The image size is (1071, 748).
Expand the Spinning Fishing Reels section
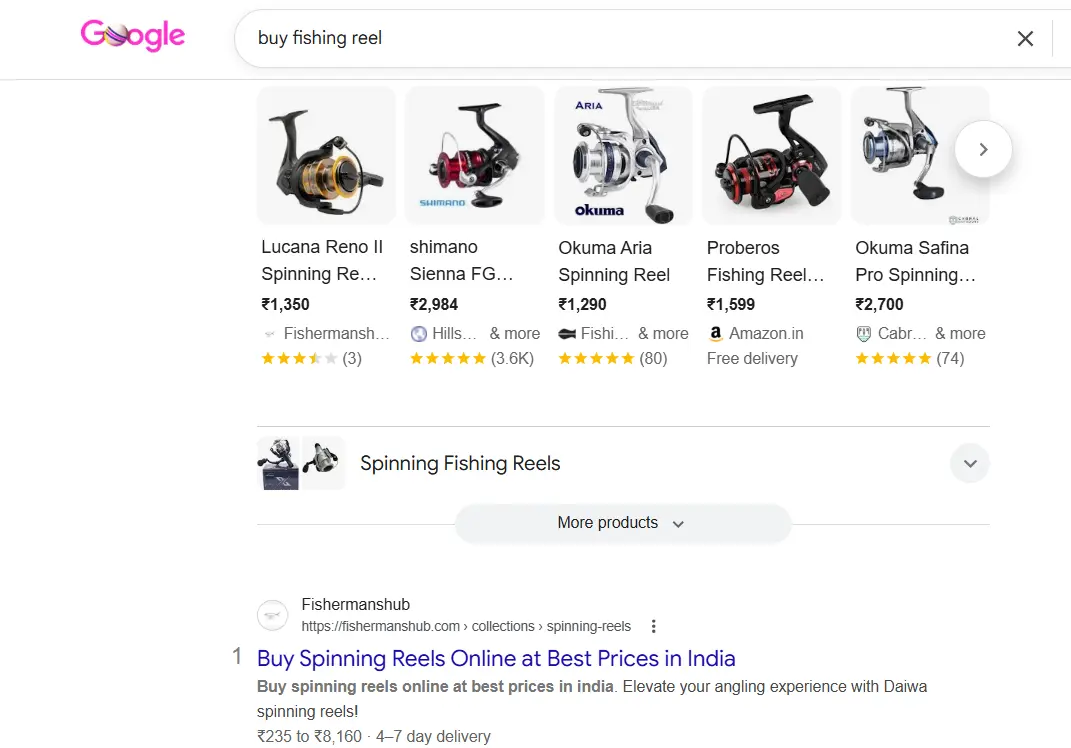[x=969, y=464]
